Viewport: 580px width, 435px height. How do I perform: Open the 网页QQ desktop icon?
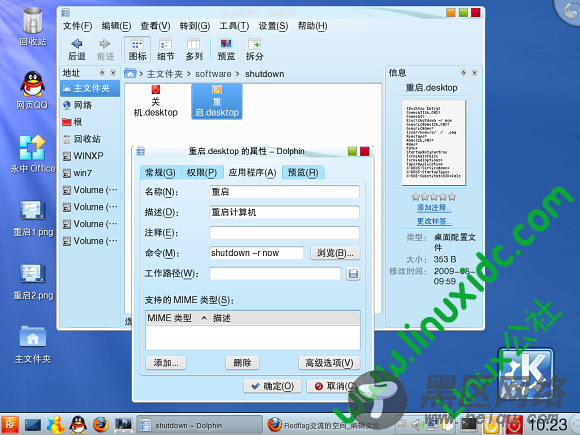pos(32,90)
